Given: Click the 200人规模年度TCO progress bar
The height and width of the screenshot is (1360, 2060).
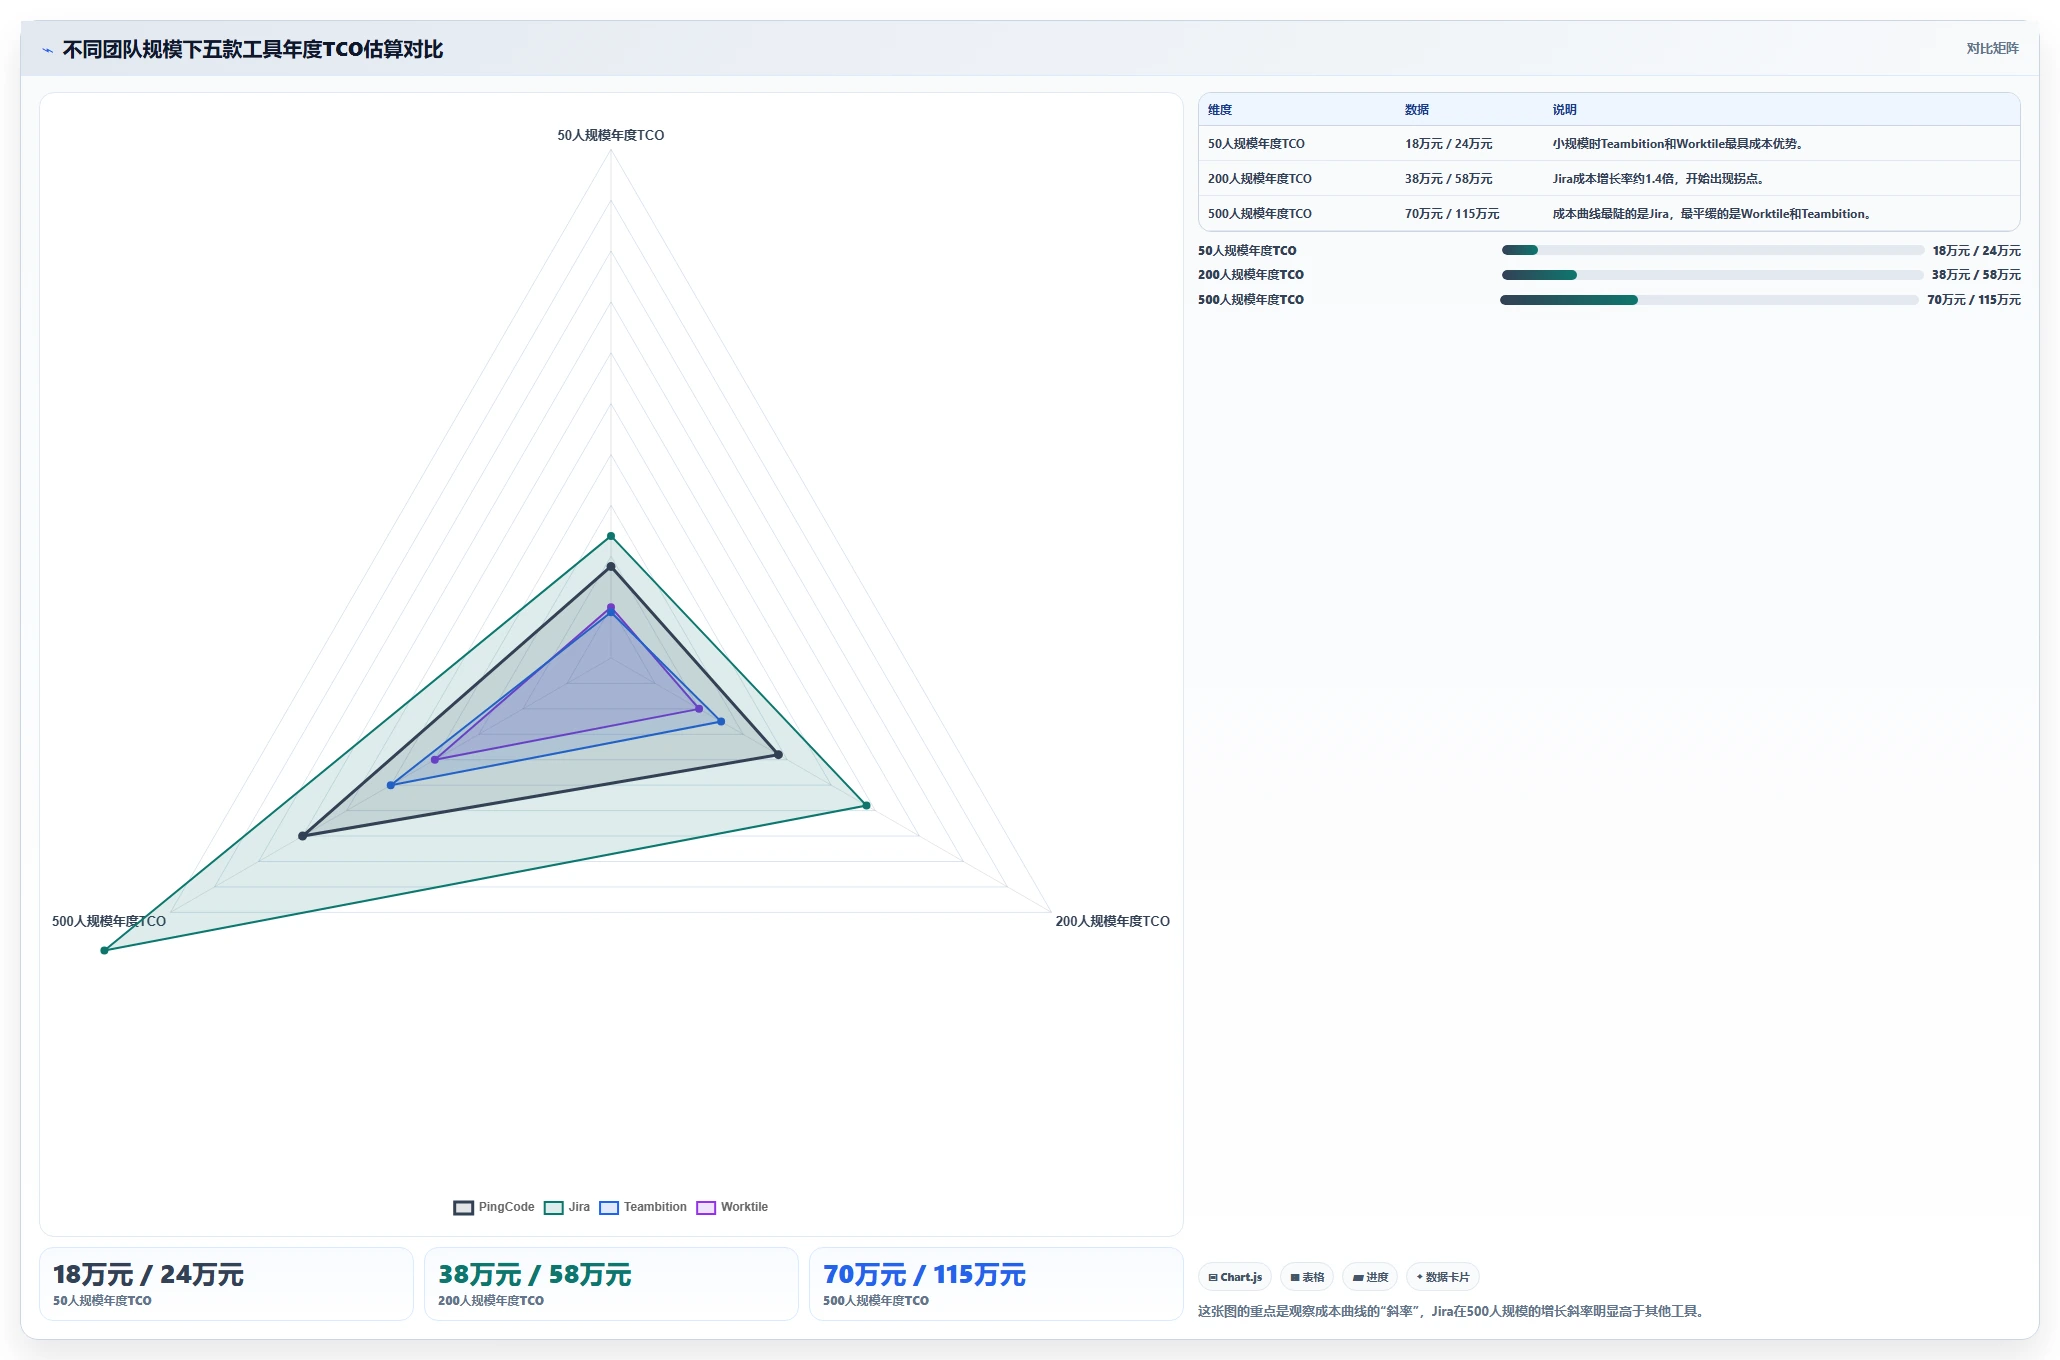Looking at the screenshot, I should pyautogui.click(x=1712, y=275).
